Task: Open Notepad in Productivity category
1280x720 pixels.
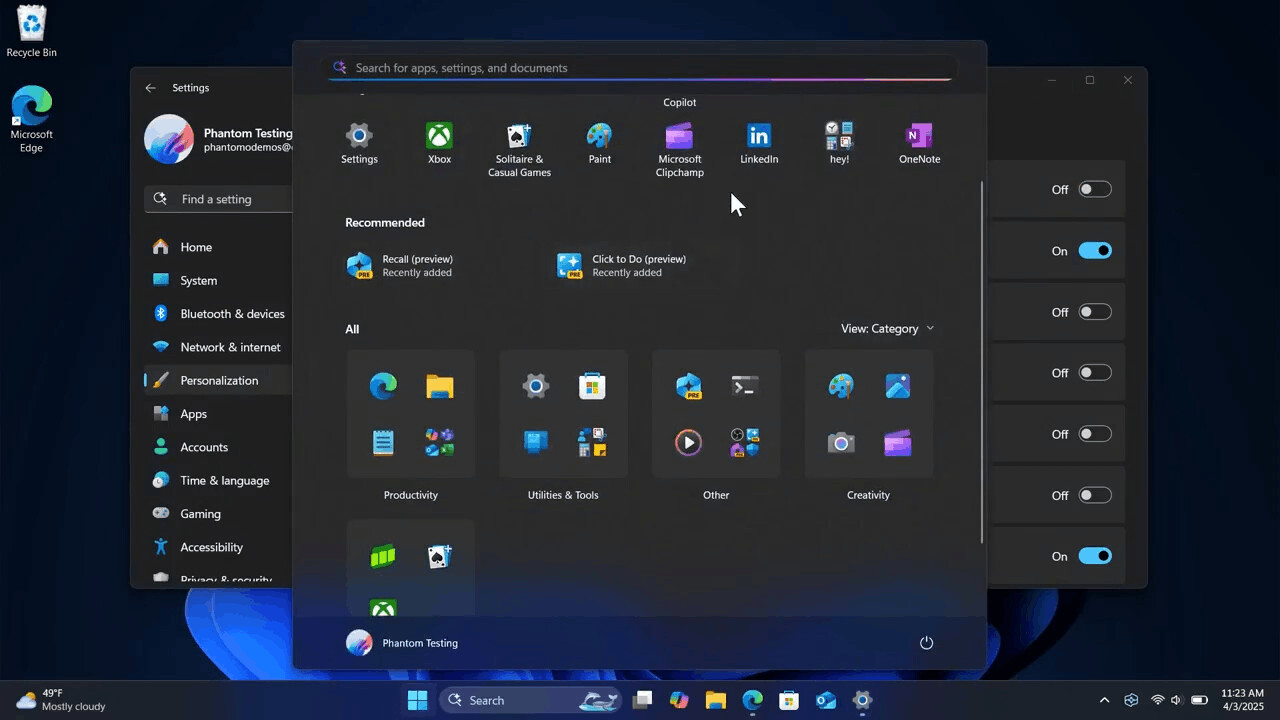Action: pos(383,442)
